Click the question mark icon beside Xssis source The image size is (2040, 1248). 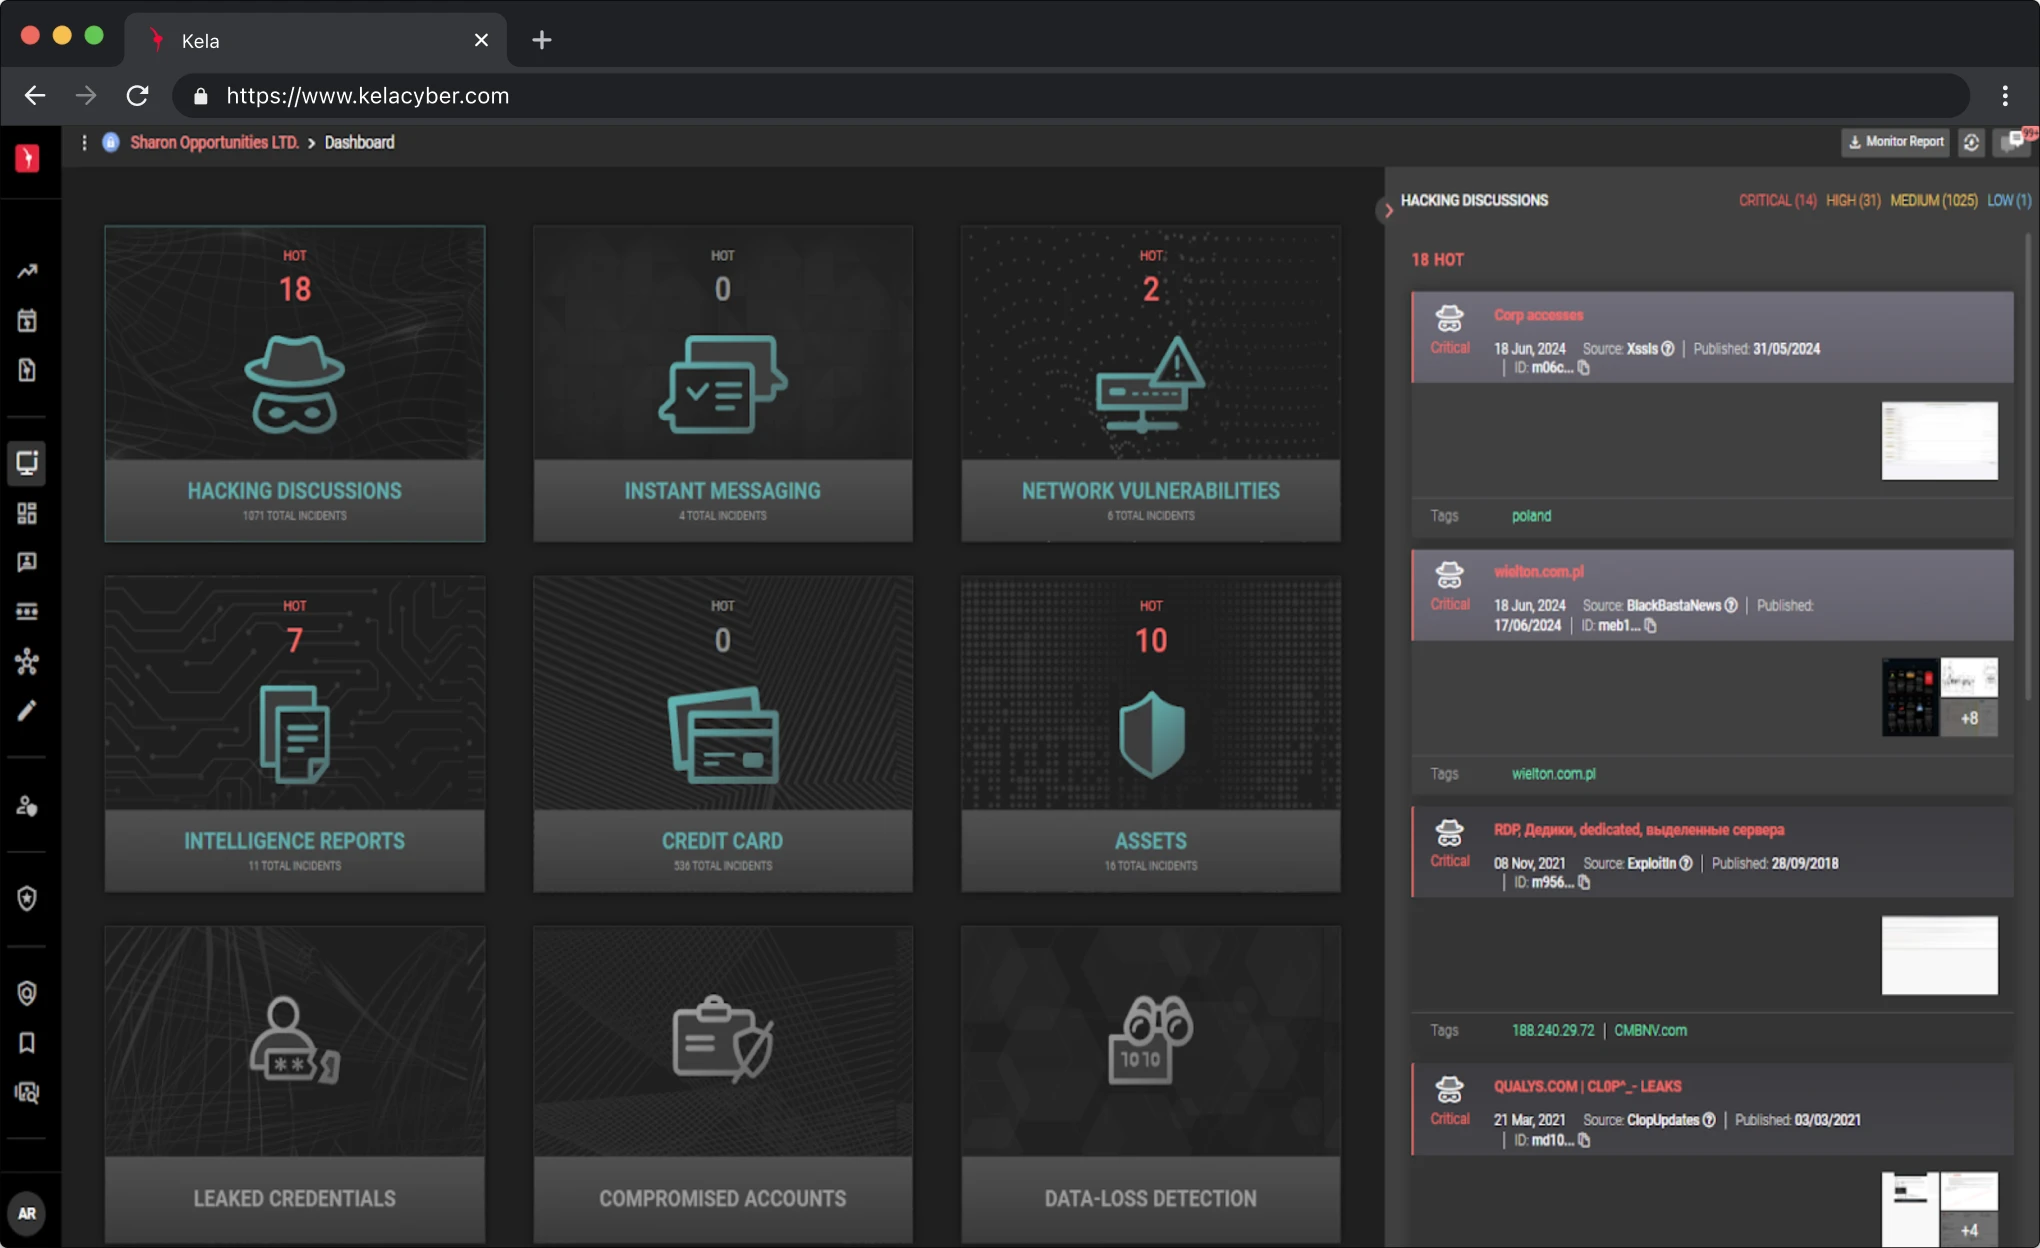point(1667,349)
